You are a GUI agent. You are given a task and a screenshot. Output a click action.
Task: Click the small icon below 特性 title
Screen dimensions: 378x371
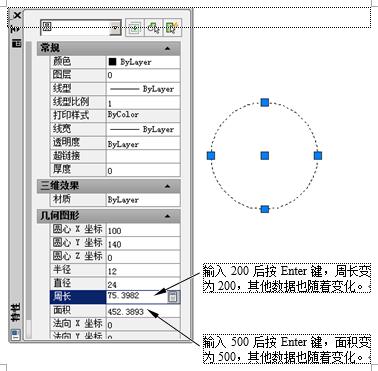(16, 334)
